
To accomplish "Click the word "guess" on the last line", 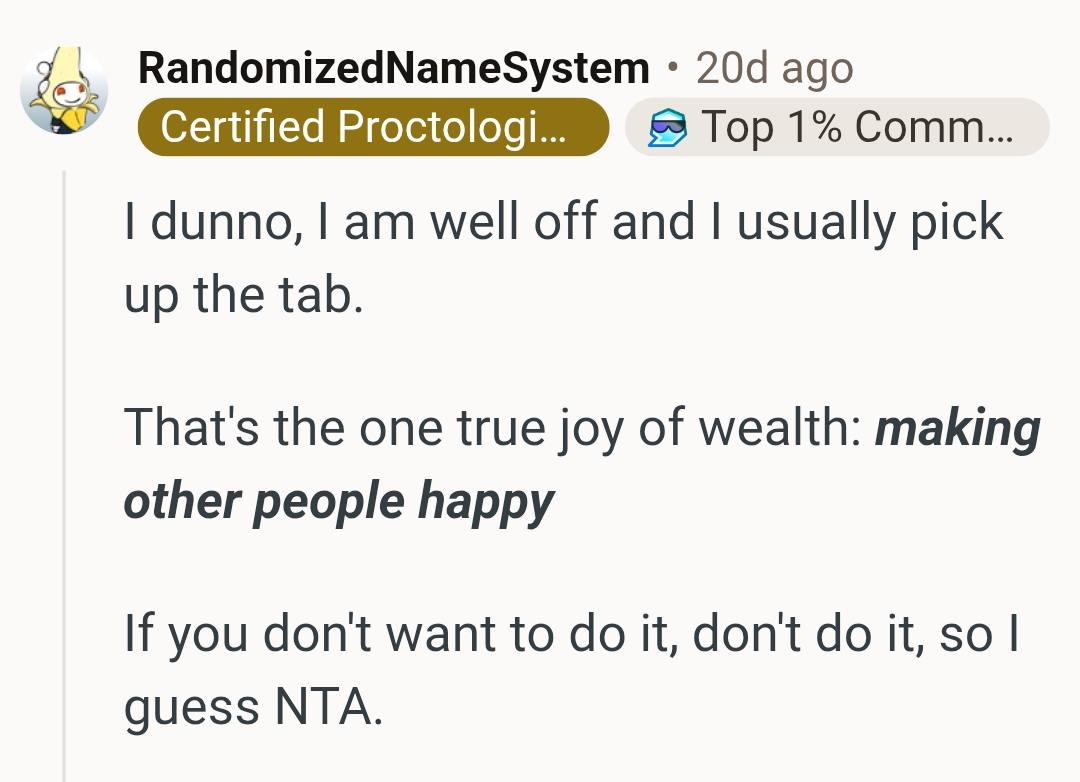I will (191, 706).
